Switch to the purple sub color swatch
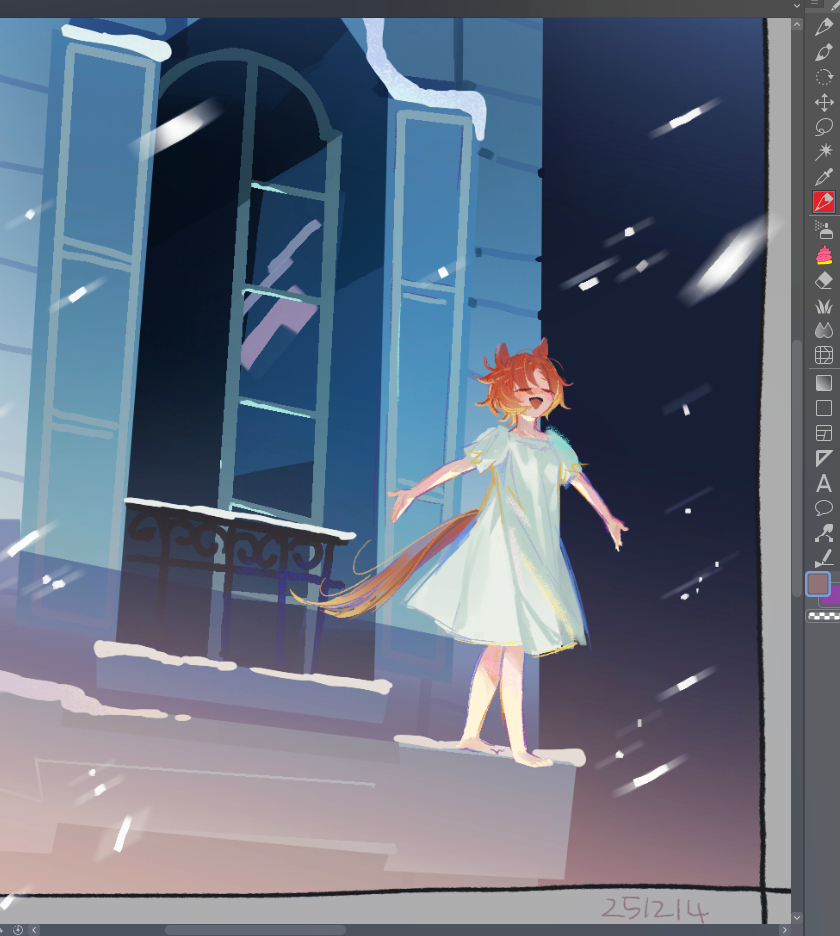 click(832, 596)
